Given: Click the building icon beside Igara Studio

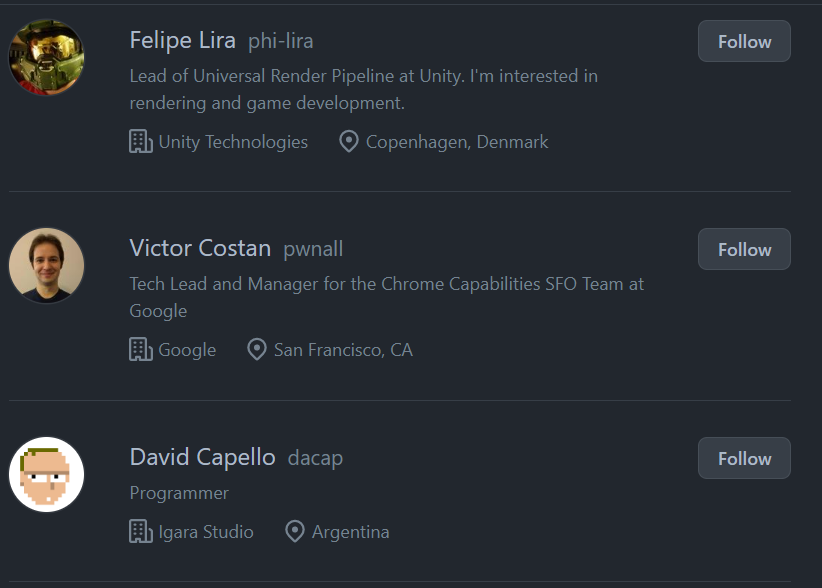Looking at the screenshot, I should pos(141,532).
